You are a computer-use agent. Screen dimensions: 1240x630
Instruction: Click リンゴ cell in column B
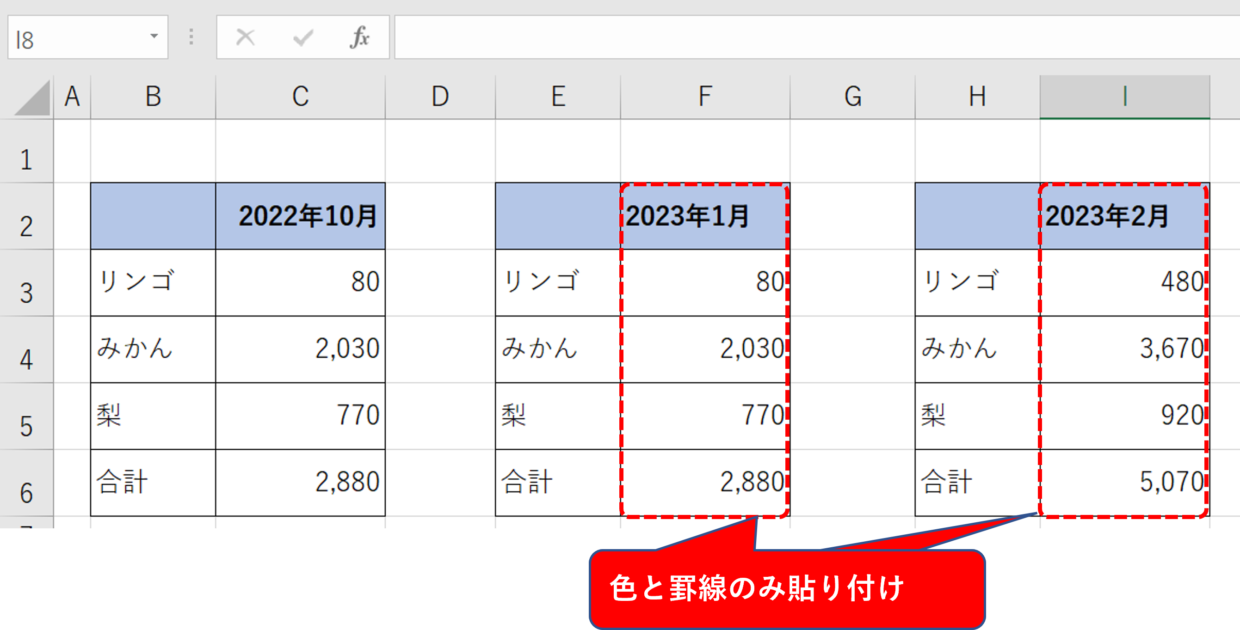tap(153, 283)
